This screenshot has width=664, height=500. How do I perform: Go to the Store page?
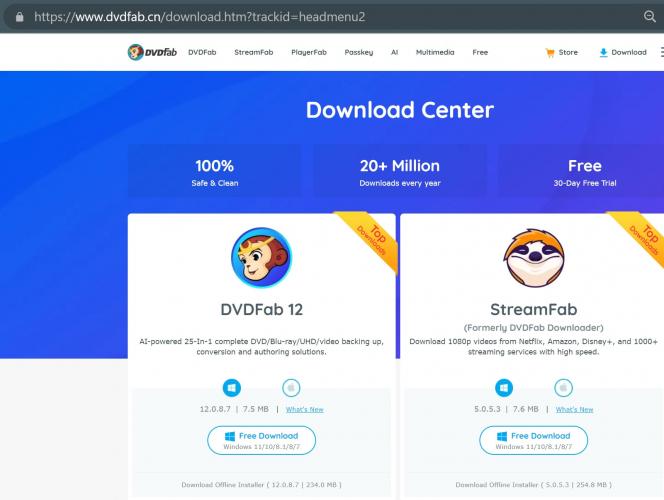[568, 52]
